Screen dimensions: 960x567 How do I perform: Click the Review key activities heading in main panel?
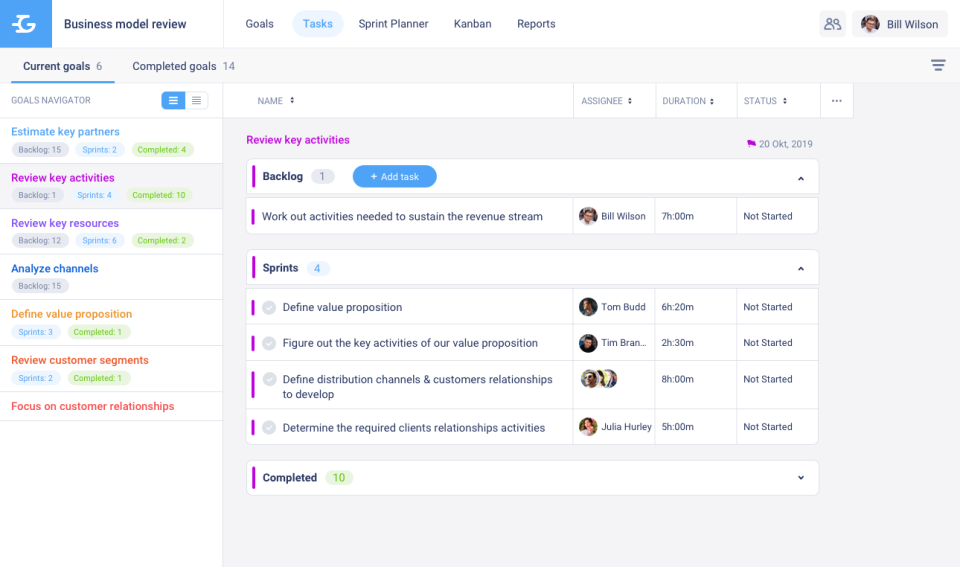click(x=298, y=140)
